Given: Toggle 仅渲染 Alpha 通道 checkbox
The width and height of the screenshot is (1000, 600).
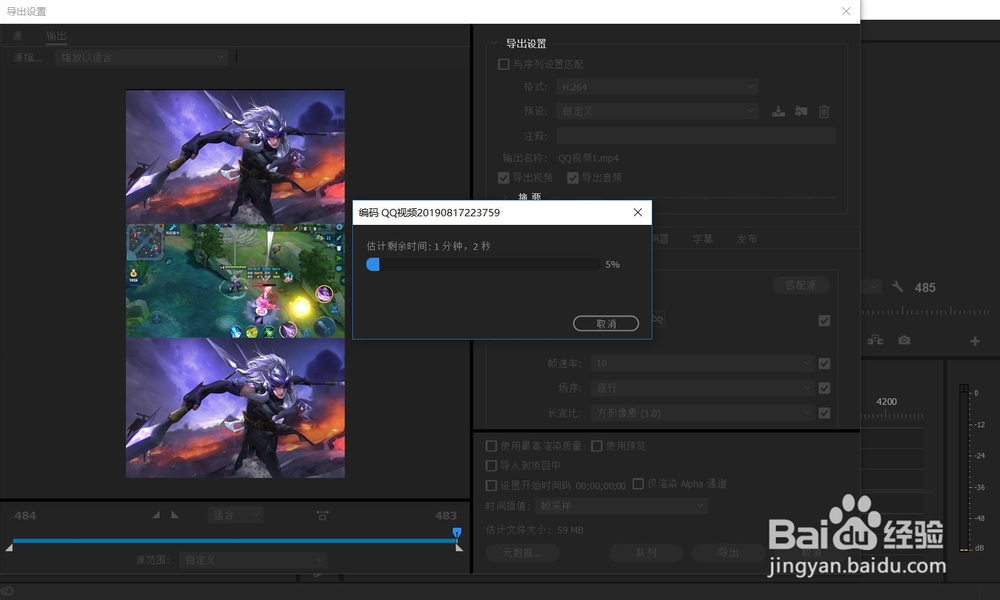Looking at the screenshot, I should [x=638, y=484].
